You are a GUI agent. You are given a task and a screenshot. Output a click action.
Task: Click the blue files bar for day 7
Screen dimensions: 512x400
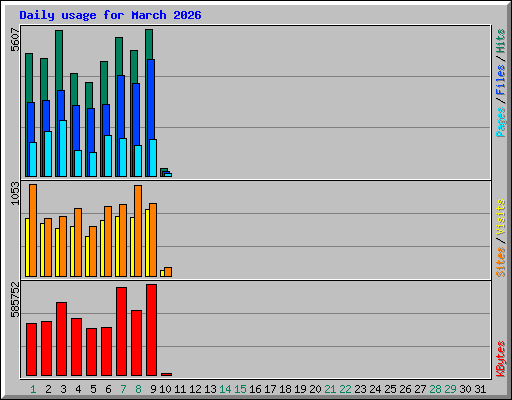(x=121, y=107)
